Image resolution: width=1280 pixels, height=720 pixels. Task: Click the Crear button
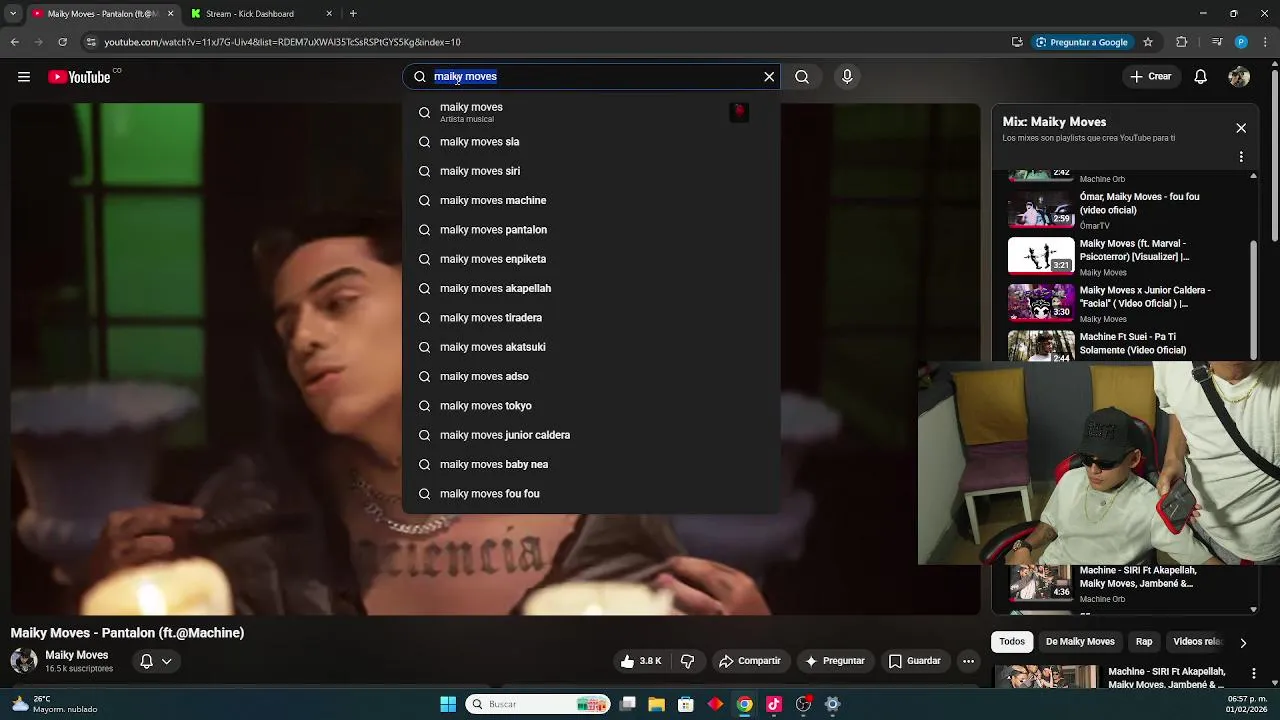pyautogui.click(x=1150, y=77)
